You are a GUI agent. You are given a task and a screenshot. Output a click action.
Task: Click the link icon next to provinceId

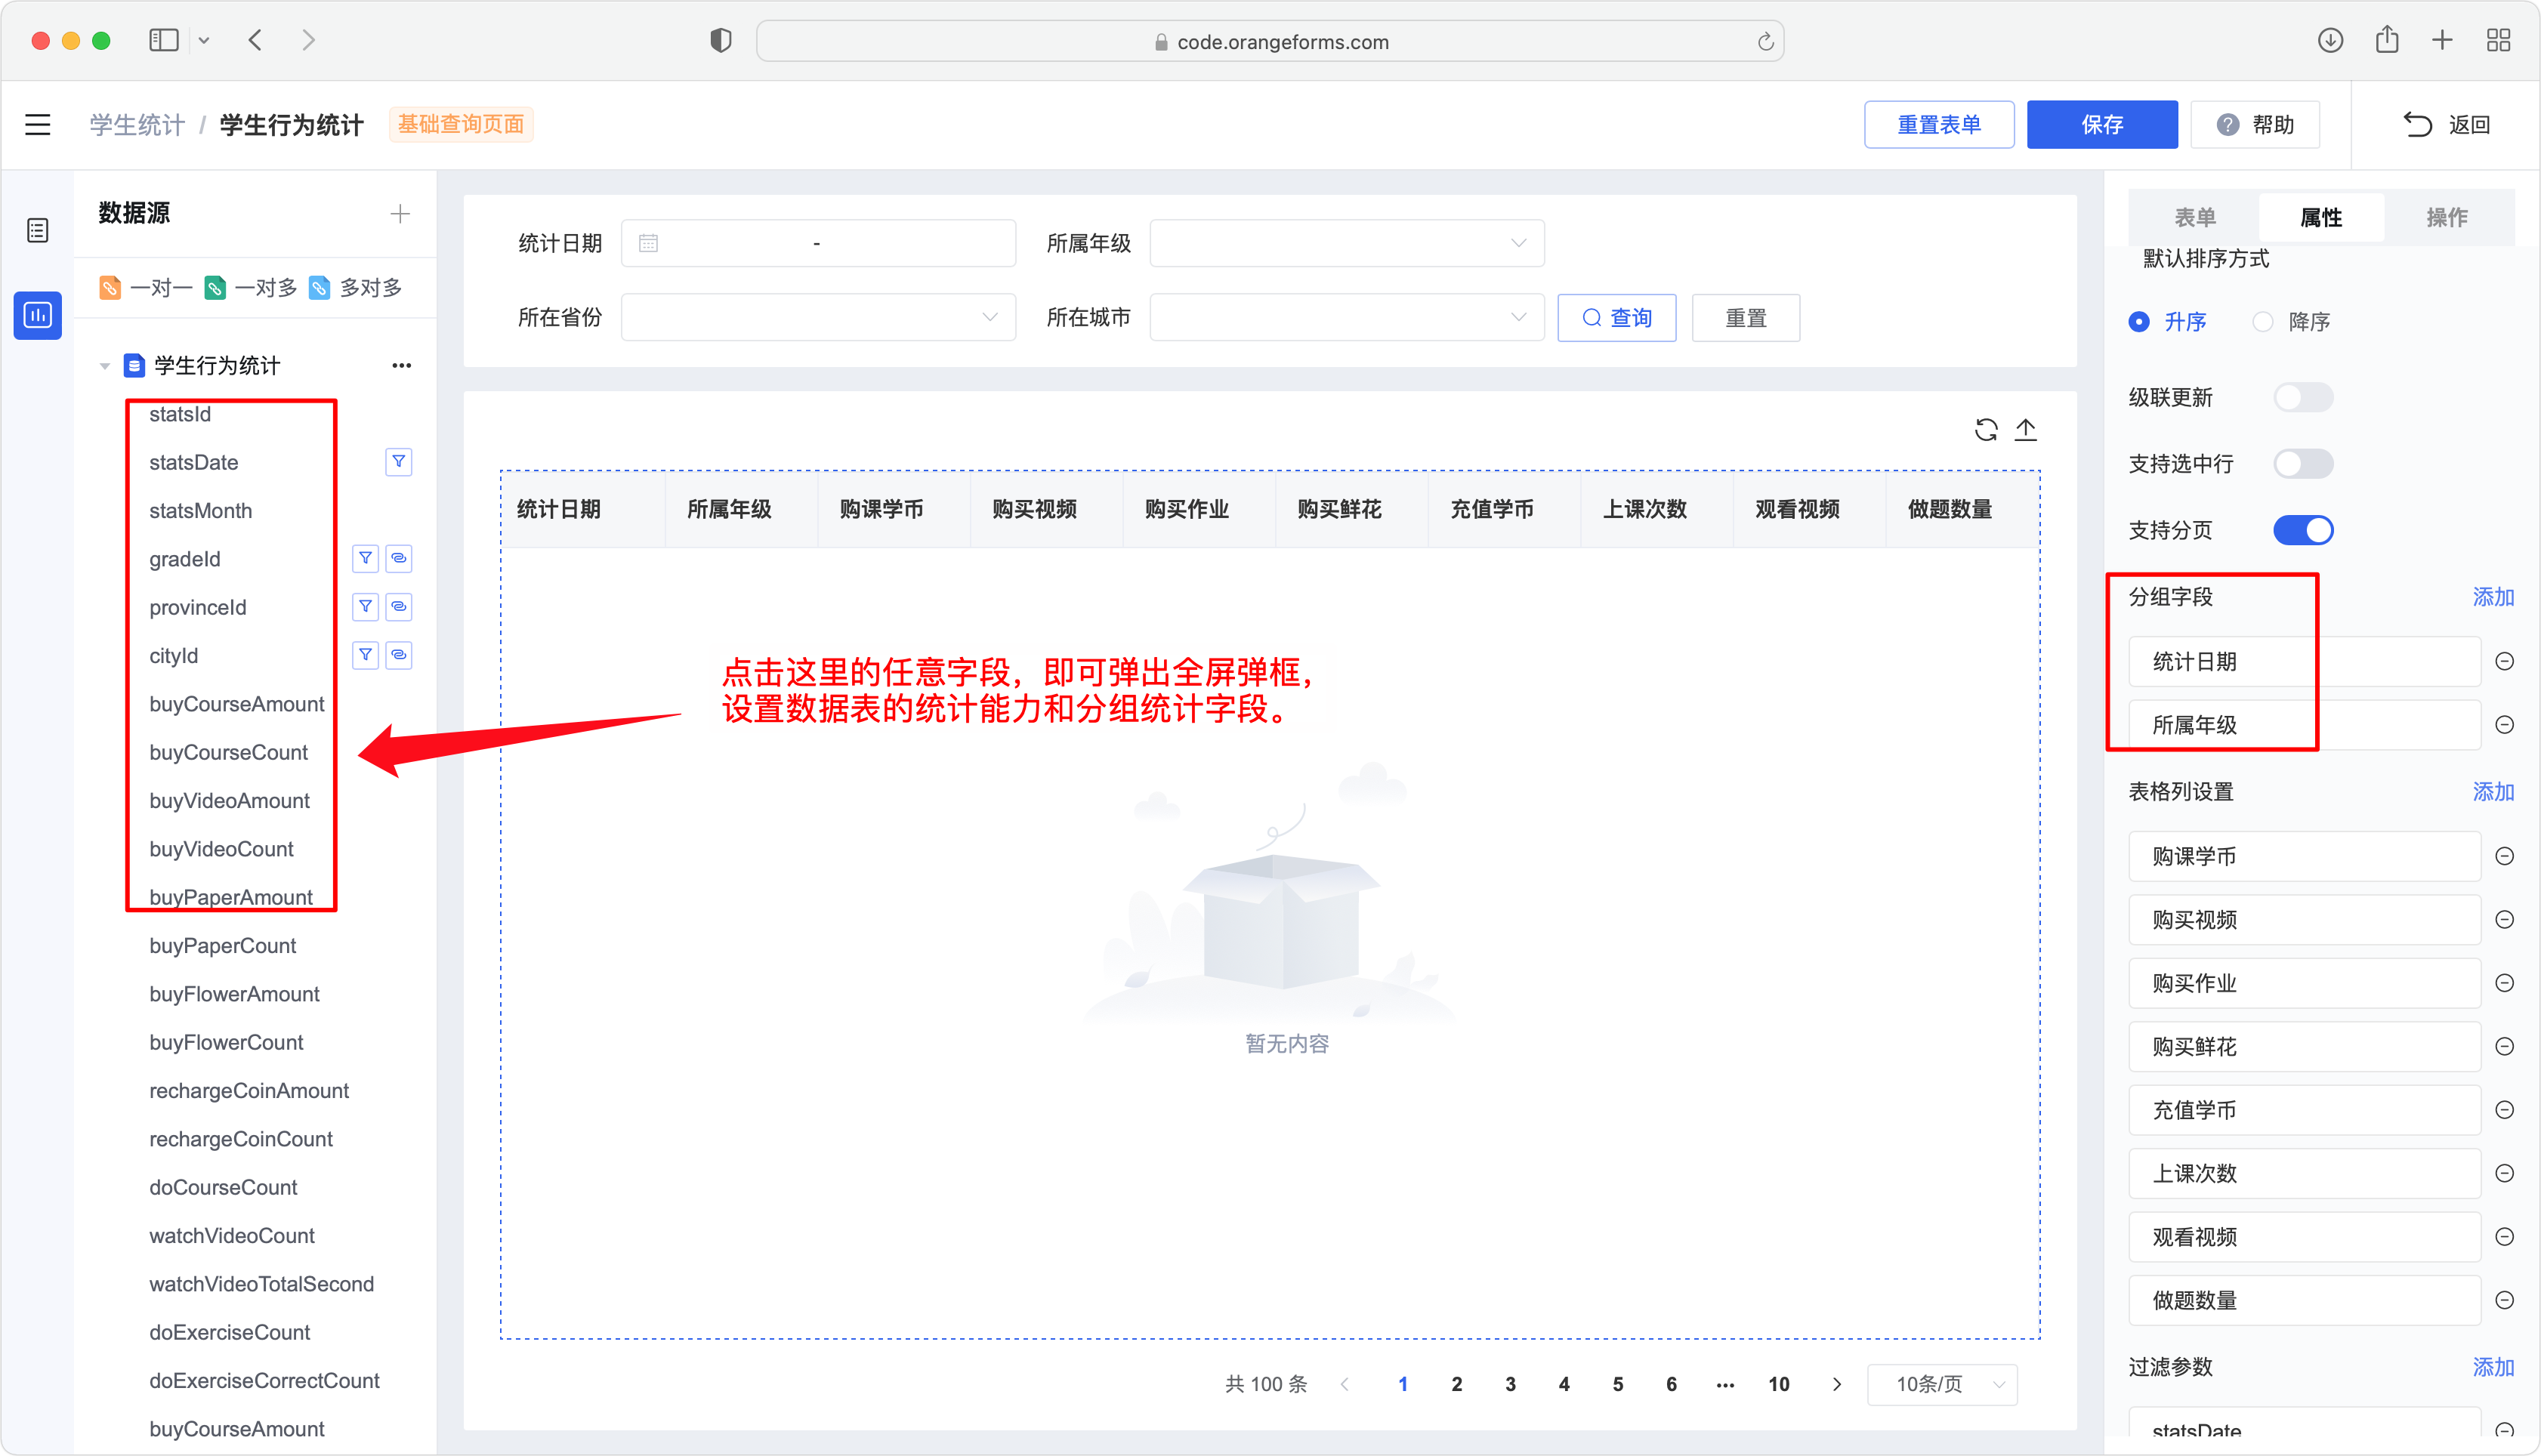pos(399,606)
